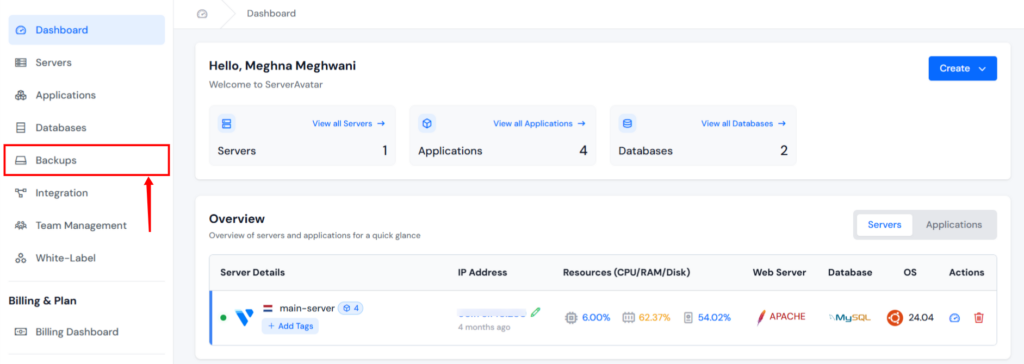Viewport: 1024px width, 364px height.
Task: Click the RAM icon in Resources
Action: pyautogui.click(x=629, y=318)
